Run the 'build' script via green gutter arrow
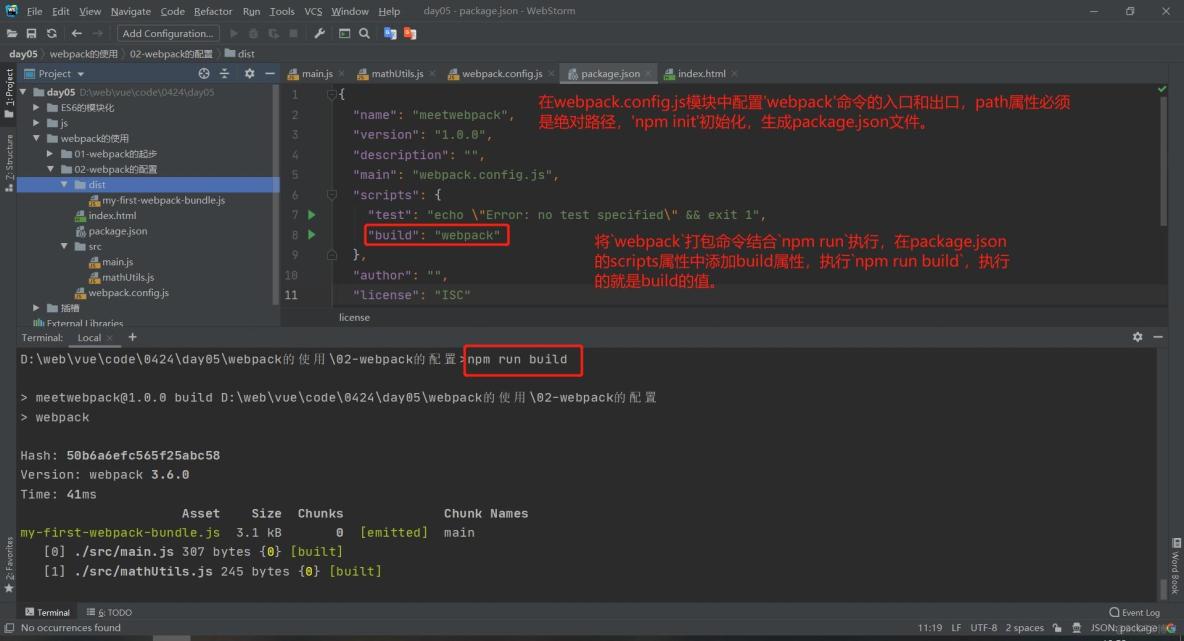 click(310, 234)
